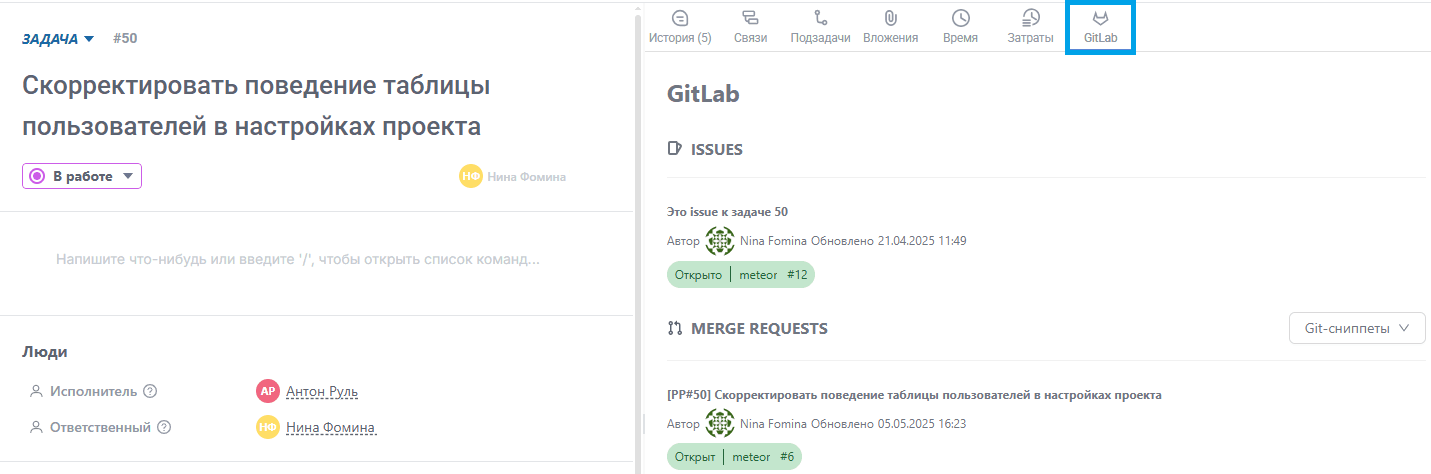
Task: Click assignee link Антон Руль
Action: (322, 391)
